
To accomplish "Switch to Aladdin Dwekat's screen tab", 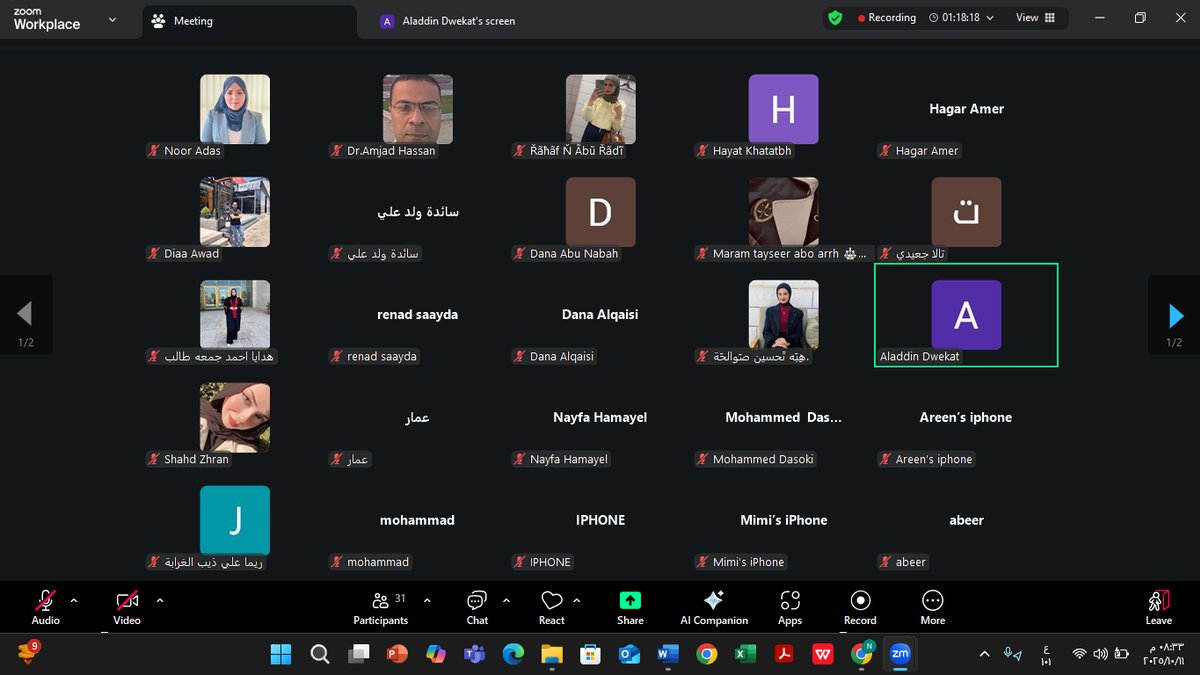I will (448, 21).
